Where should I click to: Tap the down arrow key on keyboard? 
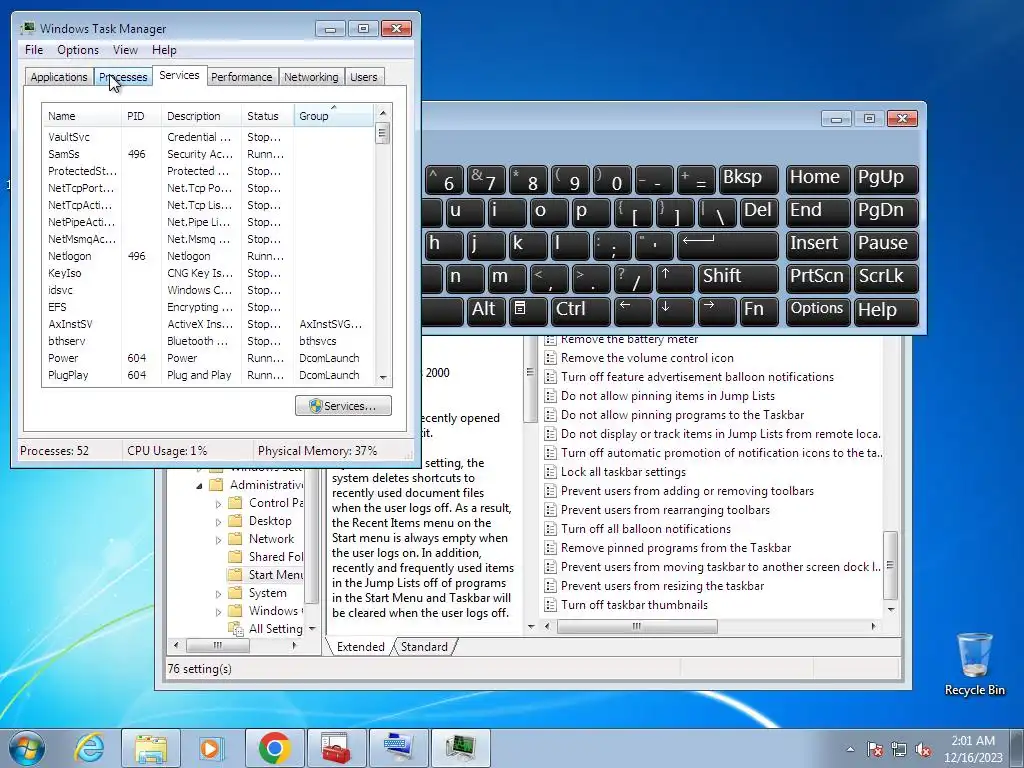675,310
